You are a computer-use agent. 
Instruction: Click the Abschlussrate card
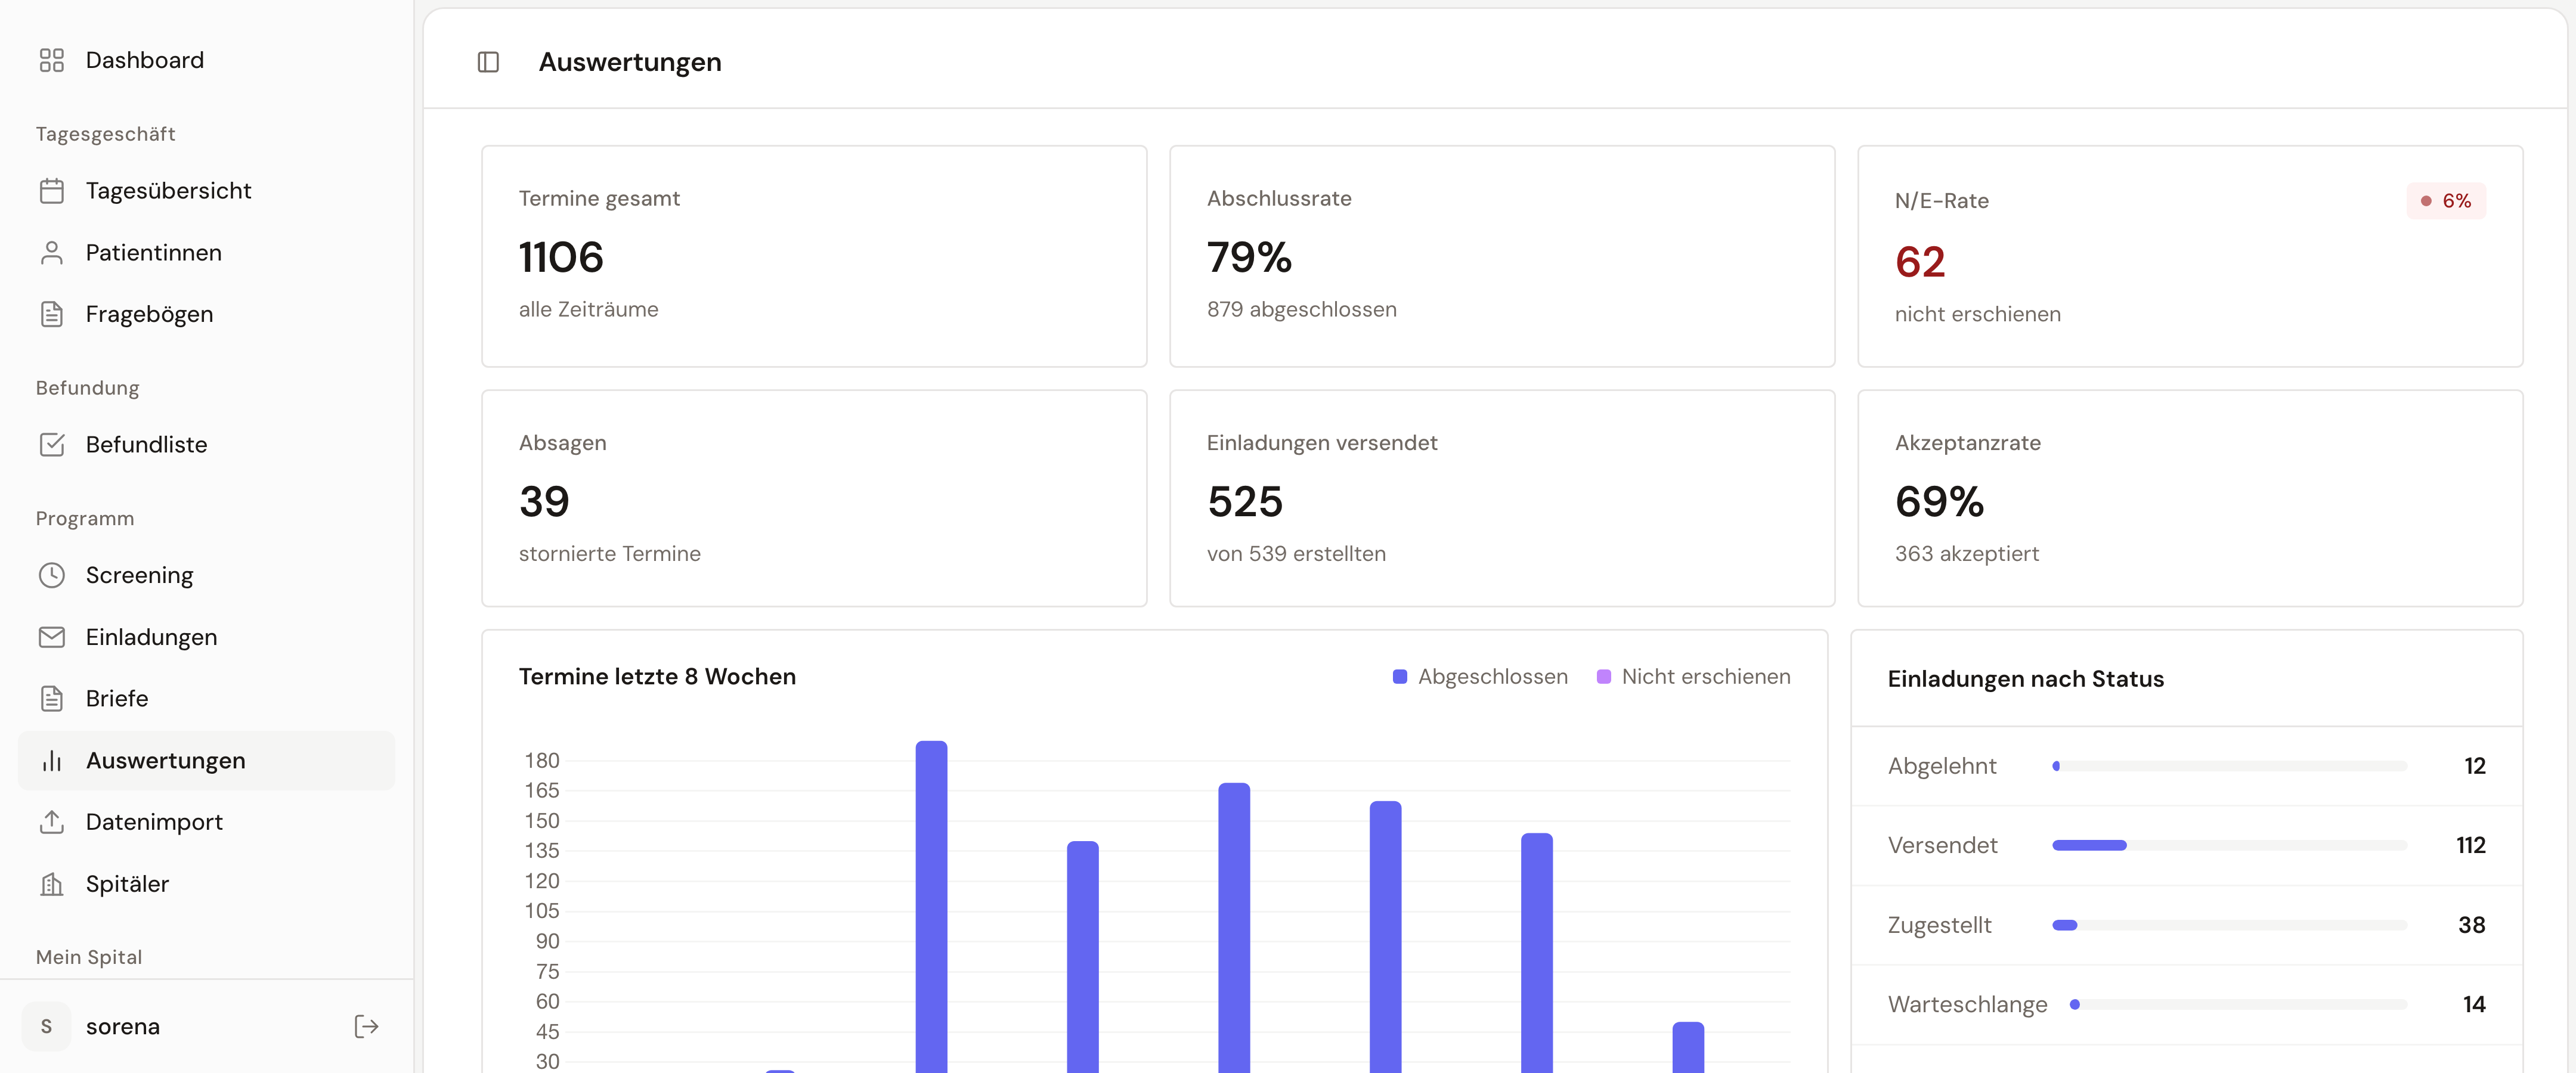click(x=1502, y=256)
